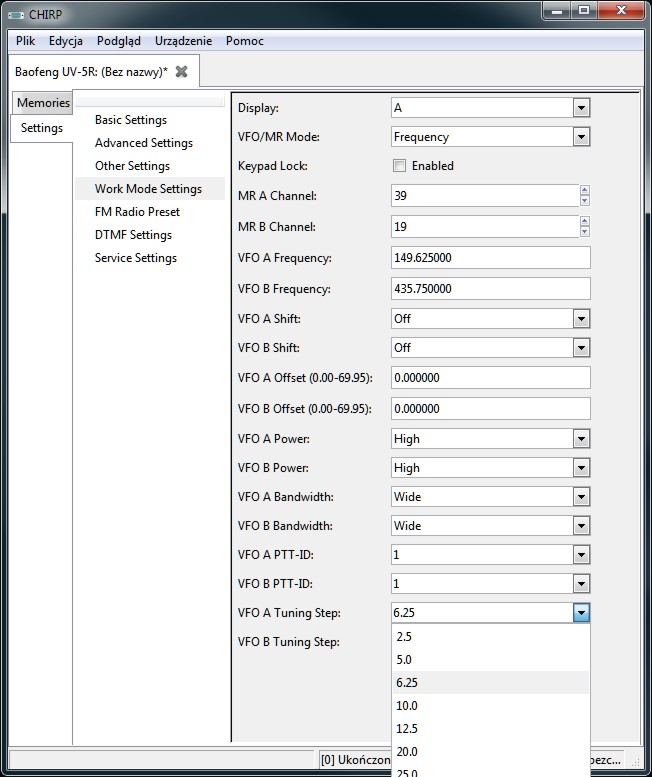The height and width of the screenshot is (777, 652).
Task: Open the Pomoc menu
Action: click(x=245, y=41)
